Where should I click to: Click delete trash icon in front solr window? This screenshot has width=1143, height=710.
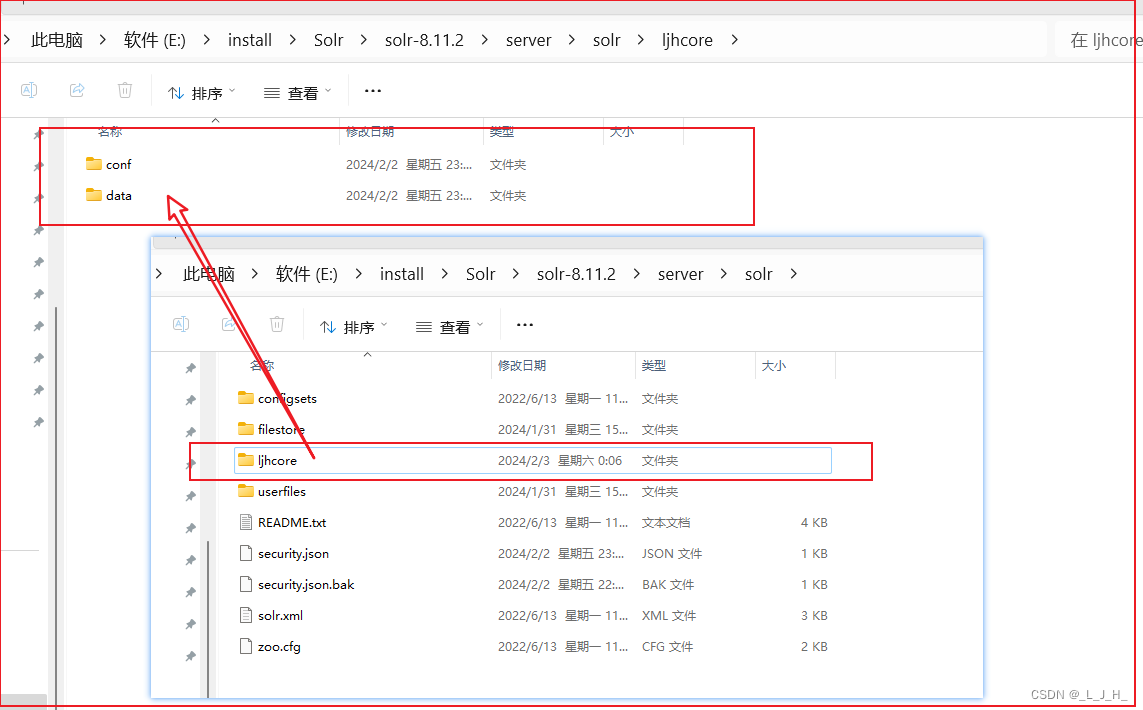point(276,324)
